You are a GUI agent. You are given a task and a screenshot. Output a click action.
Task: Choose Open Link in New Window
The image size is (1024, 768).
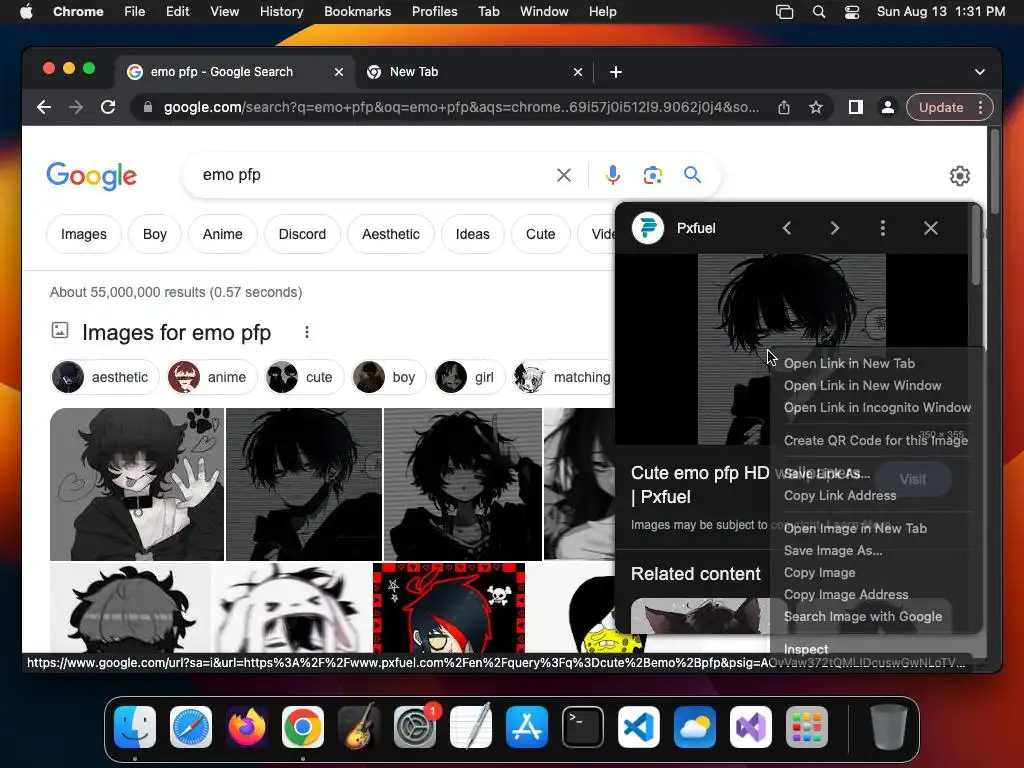click(863, 385)
